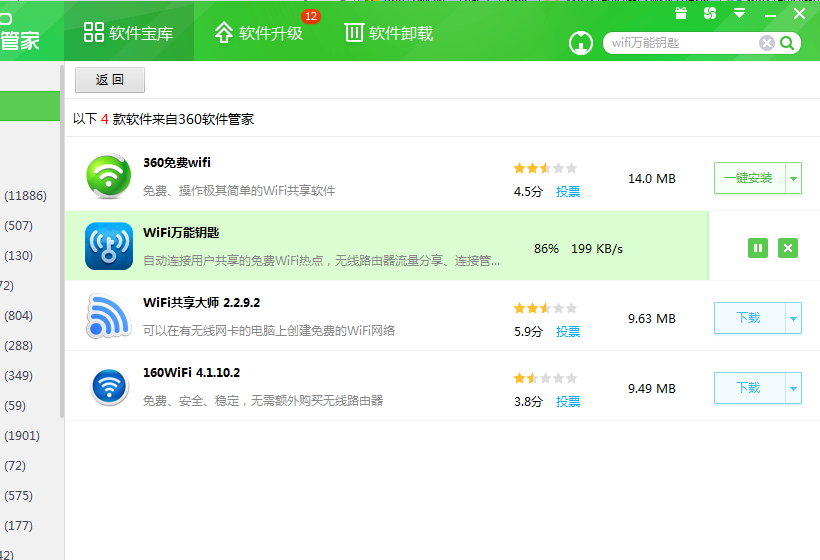Select the sidebar category with (177)
This screenshot has height=560, width=820.
19,525
